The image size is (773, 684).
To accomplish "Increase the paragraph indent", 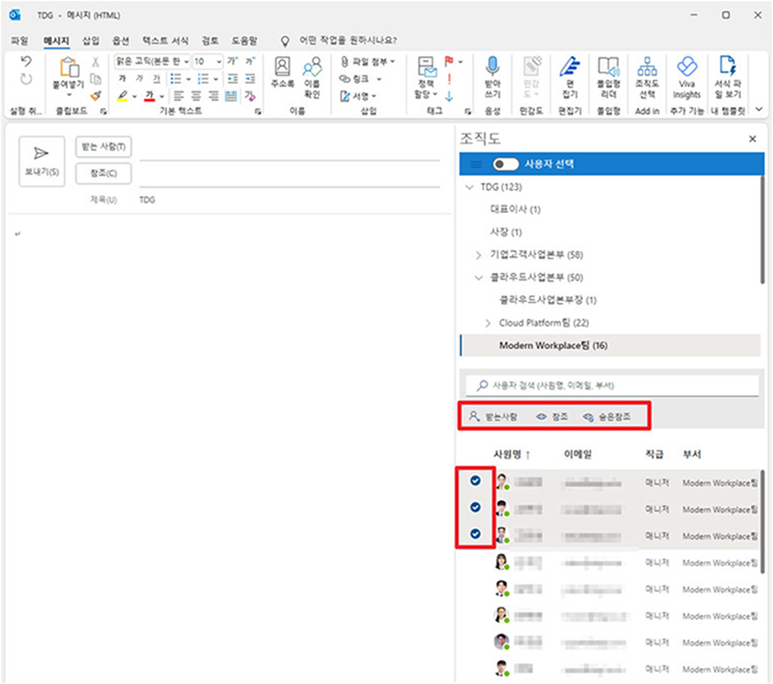I will [250, 78].
